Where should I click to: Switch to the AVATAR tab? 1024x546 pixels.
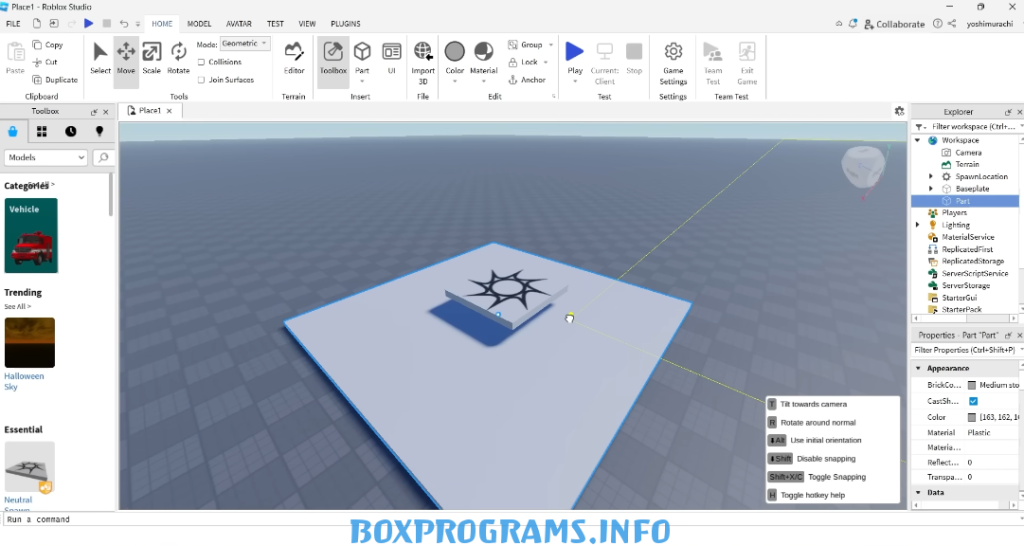click(239, 24)
